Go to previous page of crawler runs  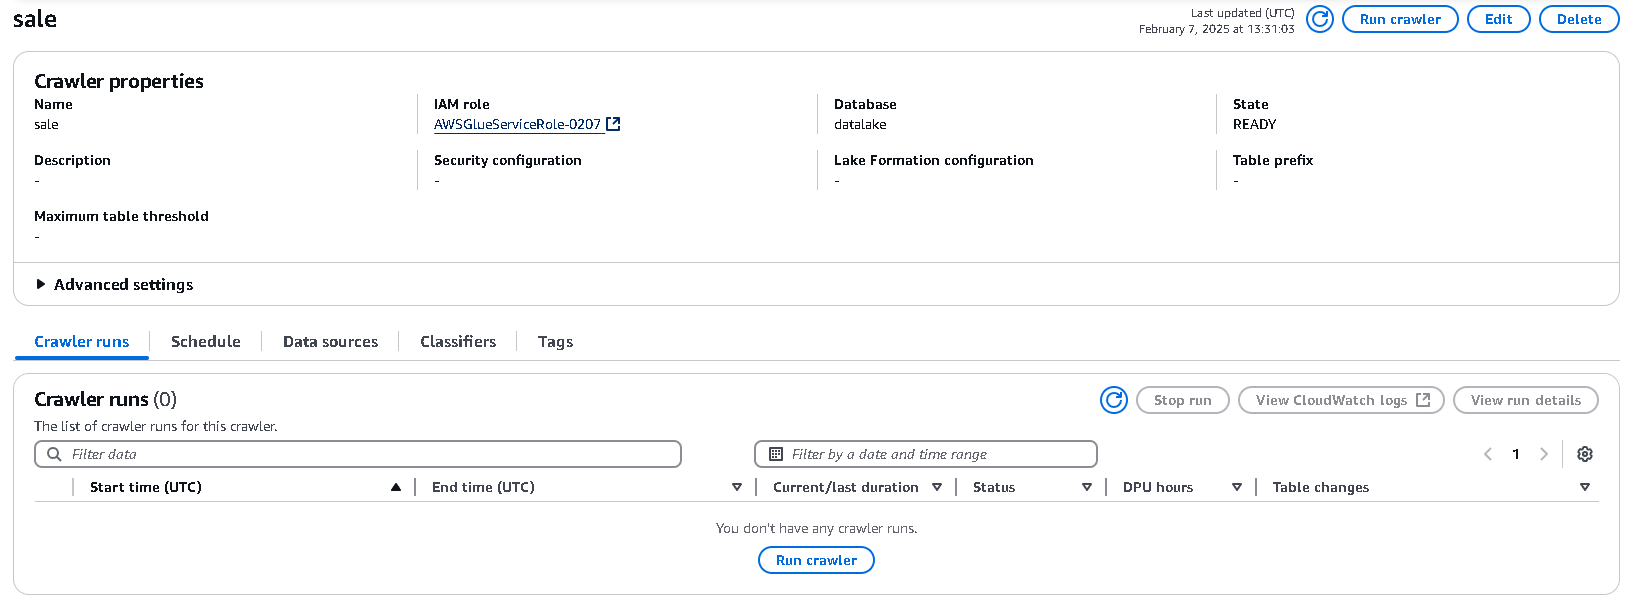[x=1488, y=454]
